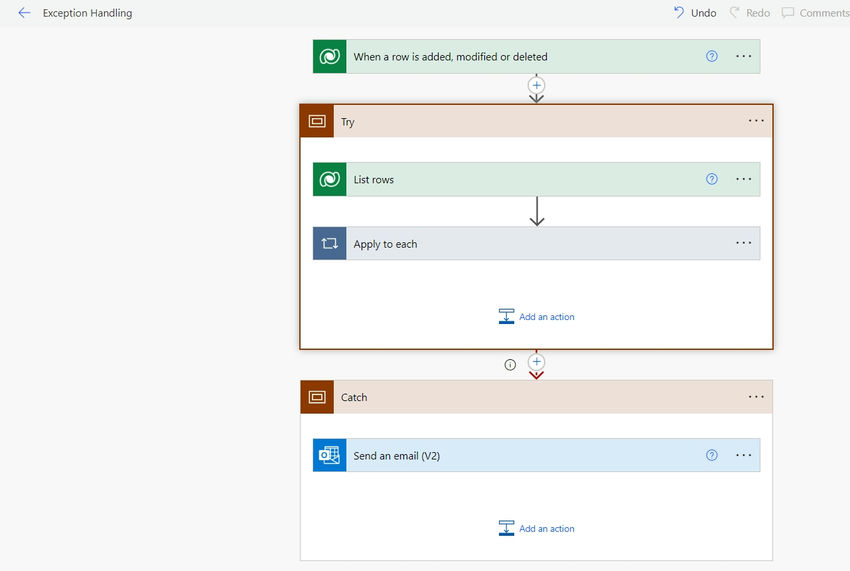Undo the last change
Viewport: 850px width, 571px height.
point(695,12)
